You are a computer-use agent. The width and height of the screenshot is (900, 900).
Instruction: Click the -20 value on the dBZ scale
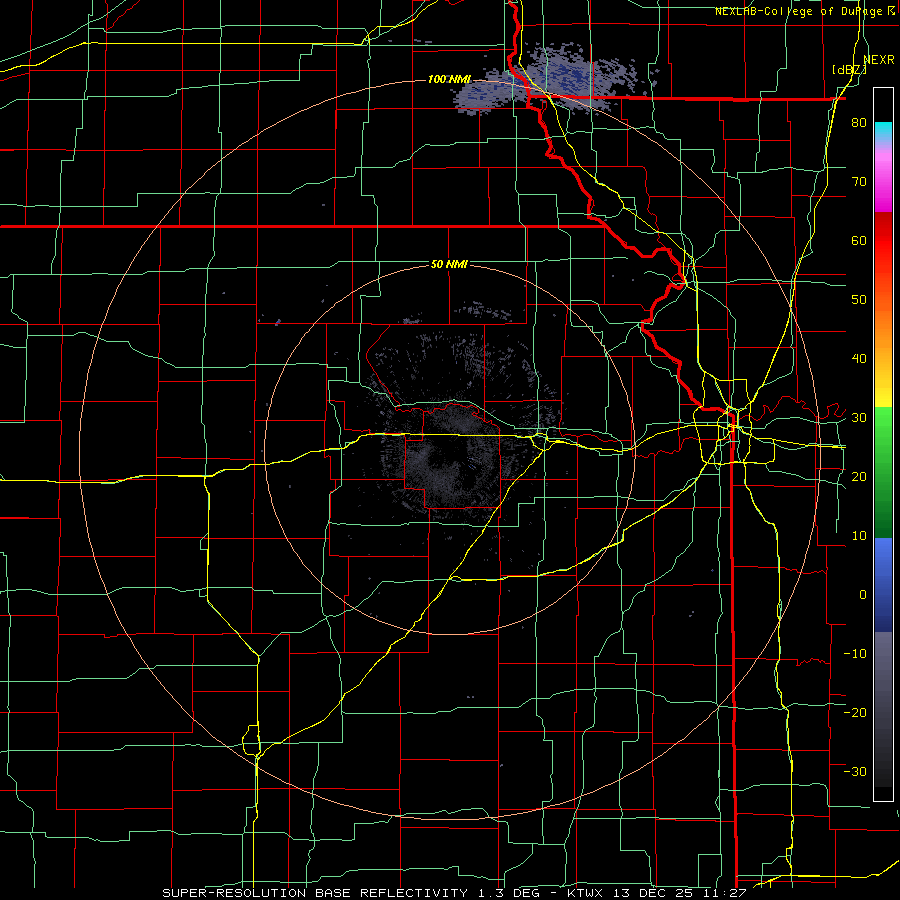point(855,712)
